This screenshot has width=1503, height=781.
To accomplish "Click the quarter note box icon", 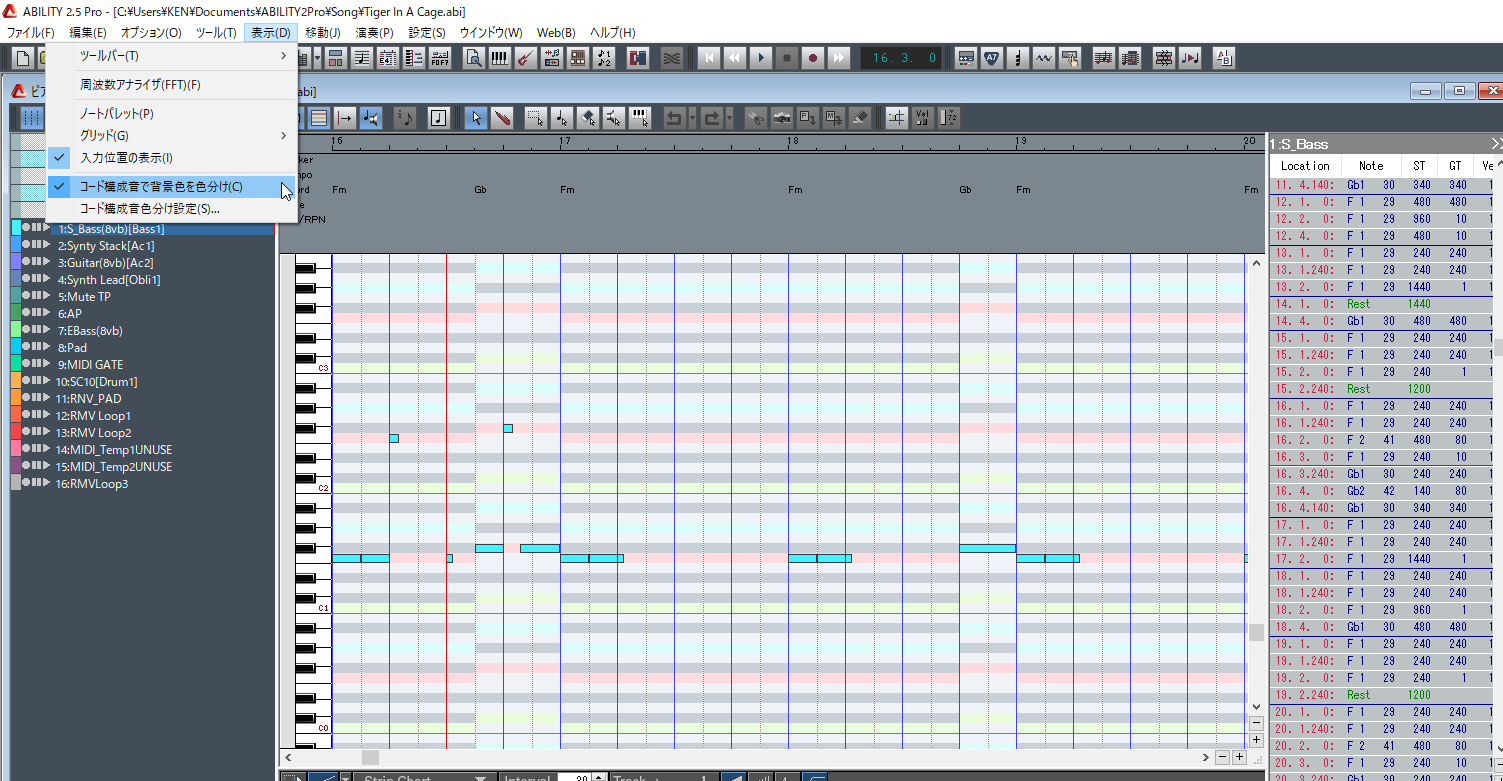I will 438,118.
